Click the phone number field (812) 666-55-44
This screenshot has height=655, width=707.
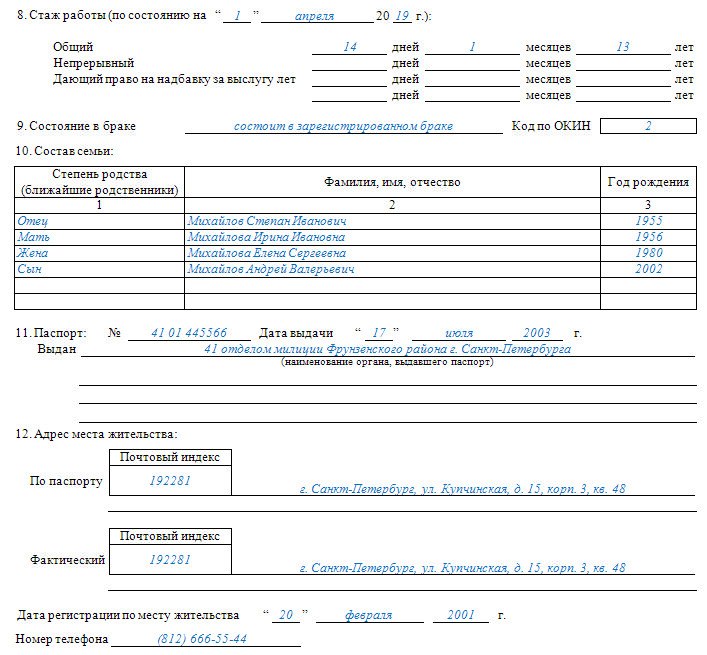click(202, 639)
